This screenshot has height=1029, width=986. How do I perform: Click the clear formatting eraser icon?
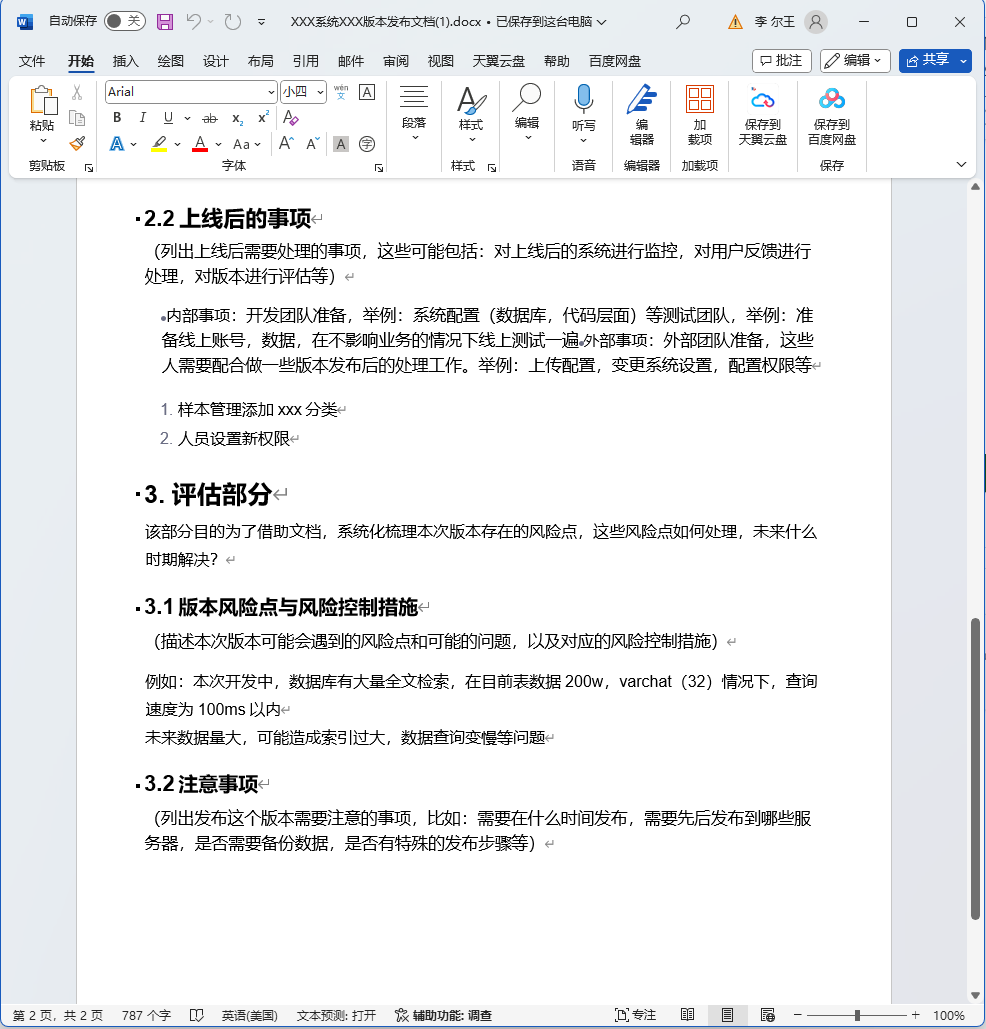coord(291,118)
